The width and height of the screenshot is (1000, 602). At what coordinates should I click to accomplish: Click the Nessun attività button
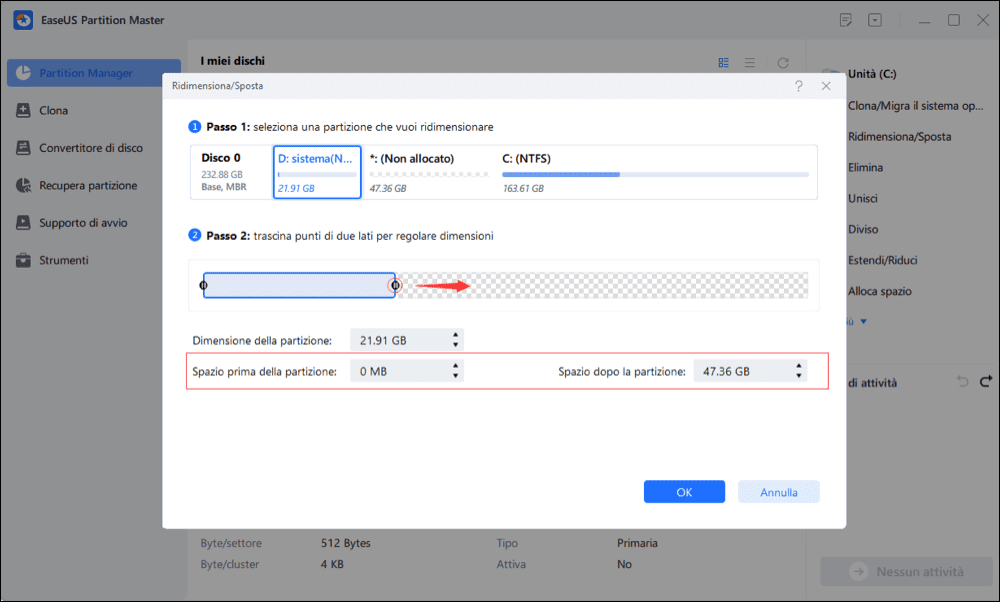point(906,571)
